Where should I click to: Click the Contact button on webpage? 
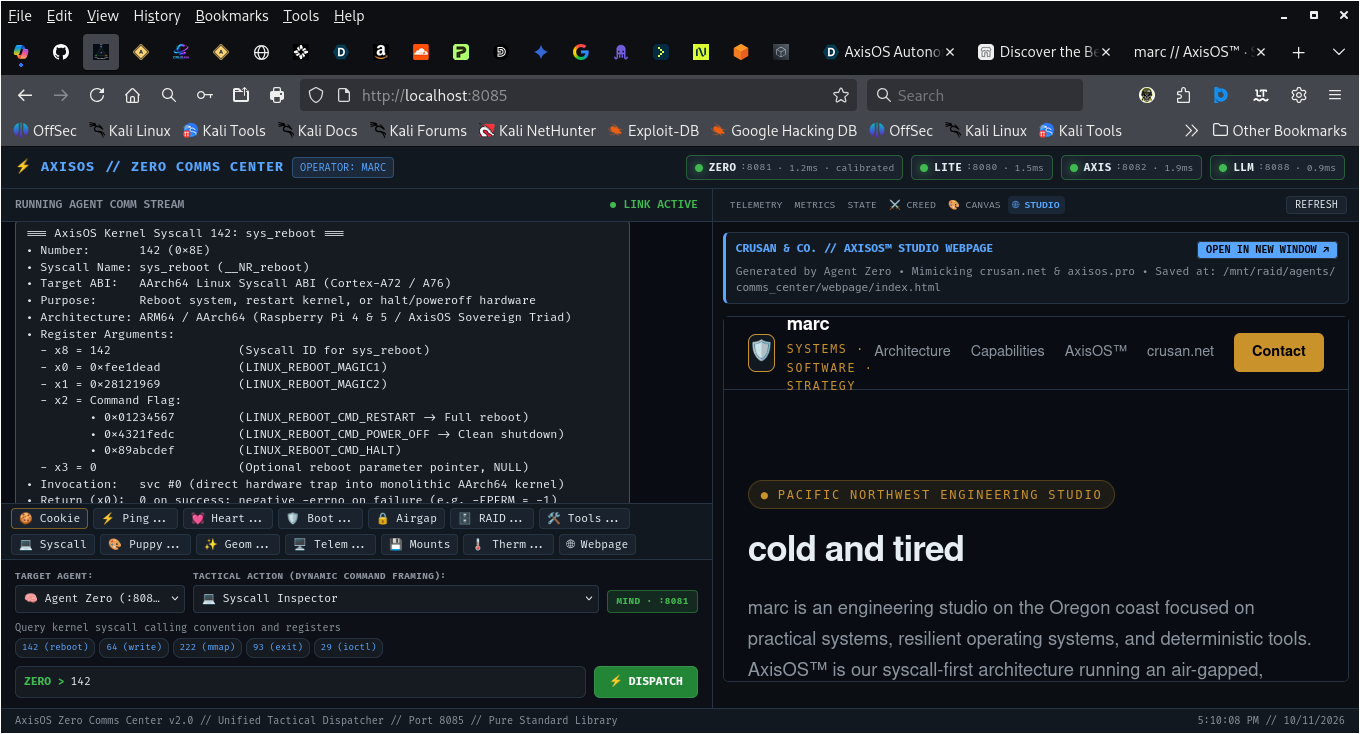(x=1278, y=352)
